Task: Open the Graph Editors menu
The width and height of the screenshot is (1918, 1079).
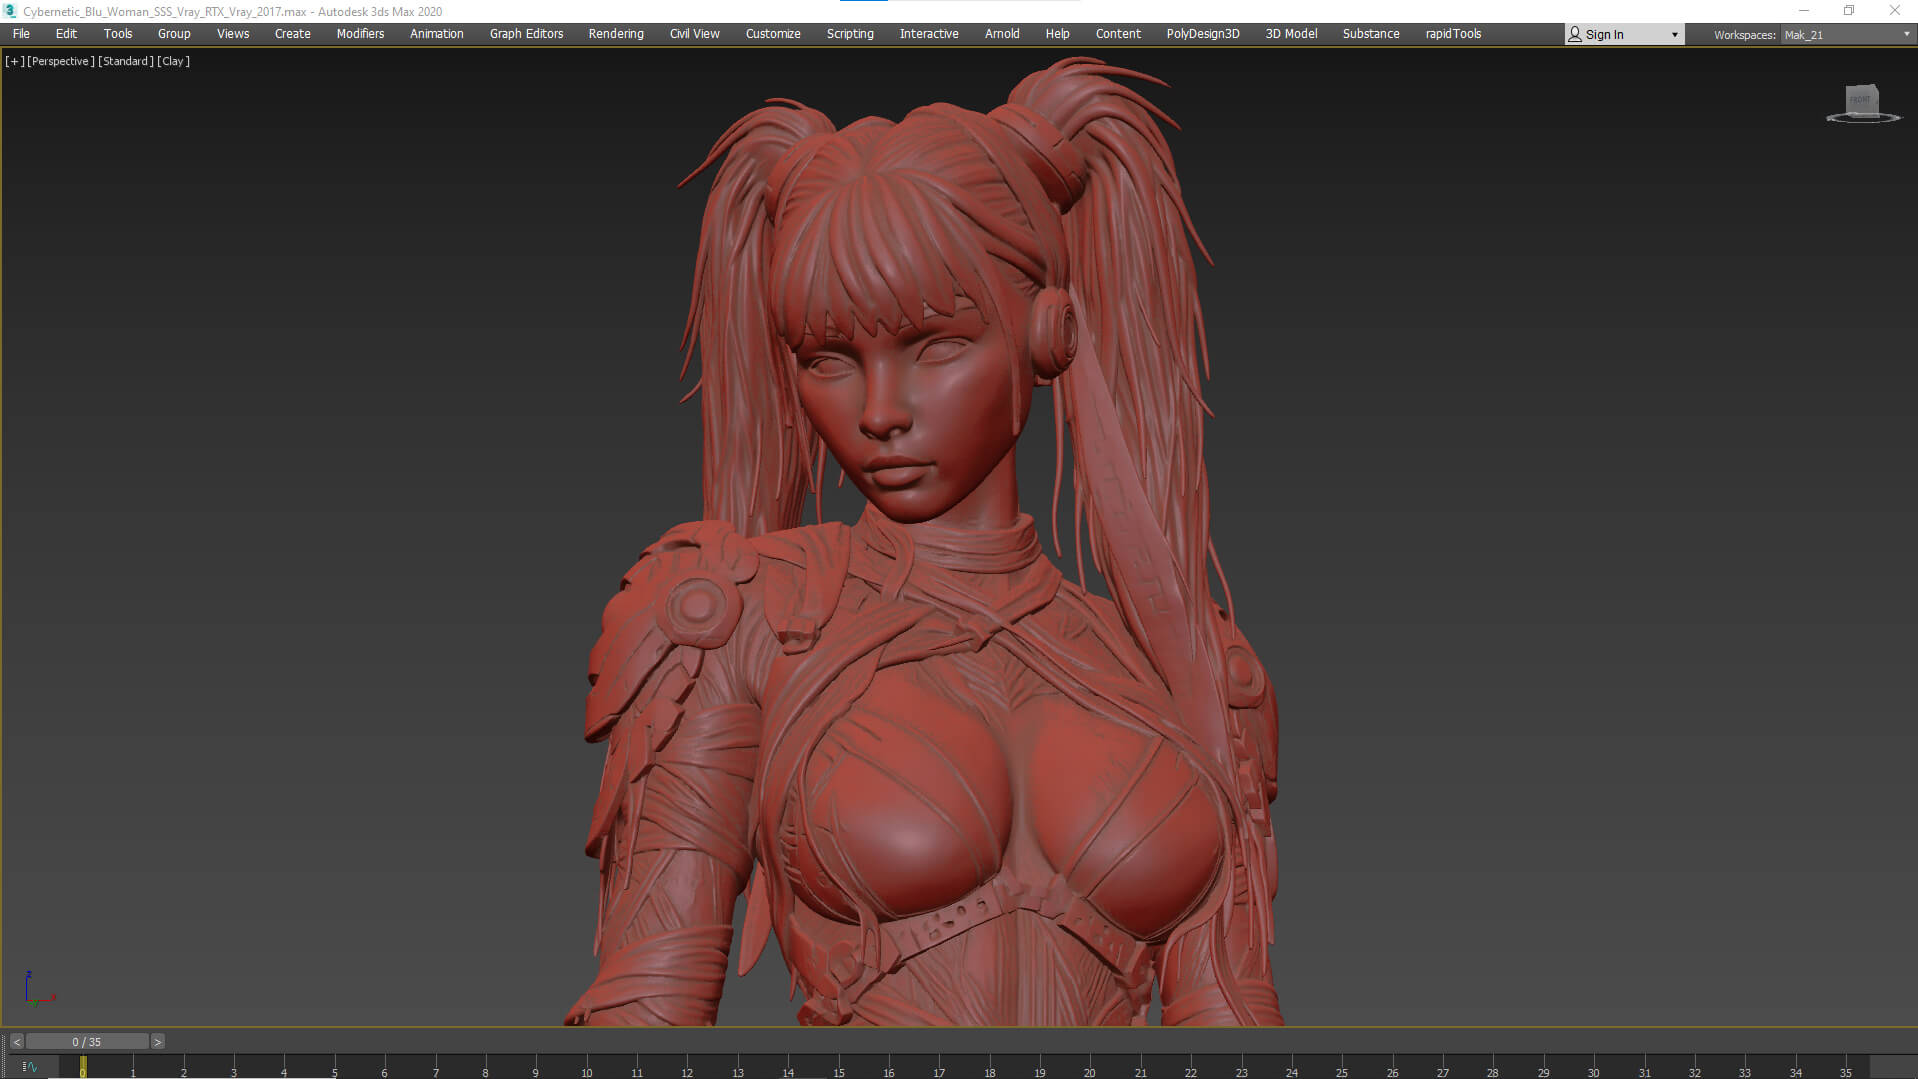Action: (x=526, y=34)
